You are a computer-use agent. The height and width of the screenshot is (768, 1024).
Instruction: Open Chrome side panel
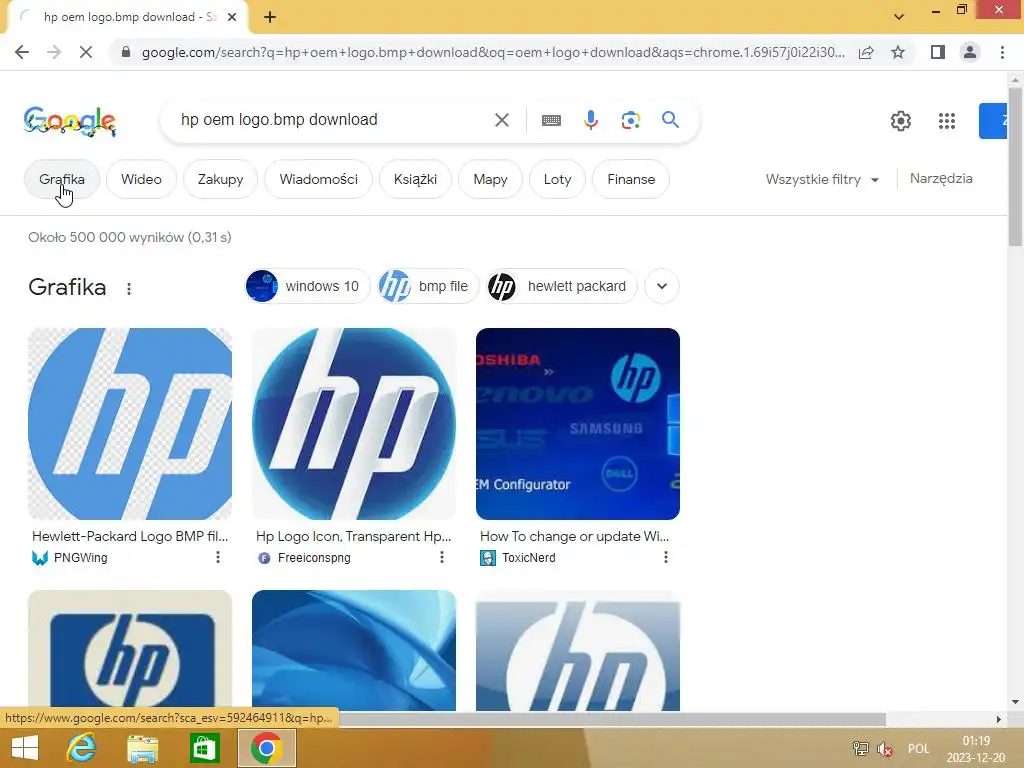tap(938, 52)
